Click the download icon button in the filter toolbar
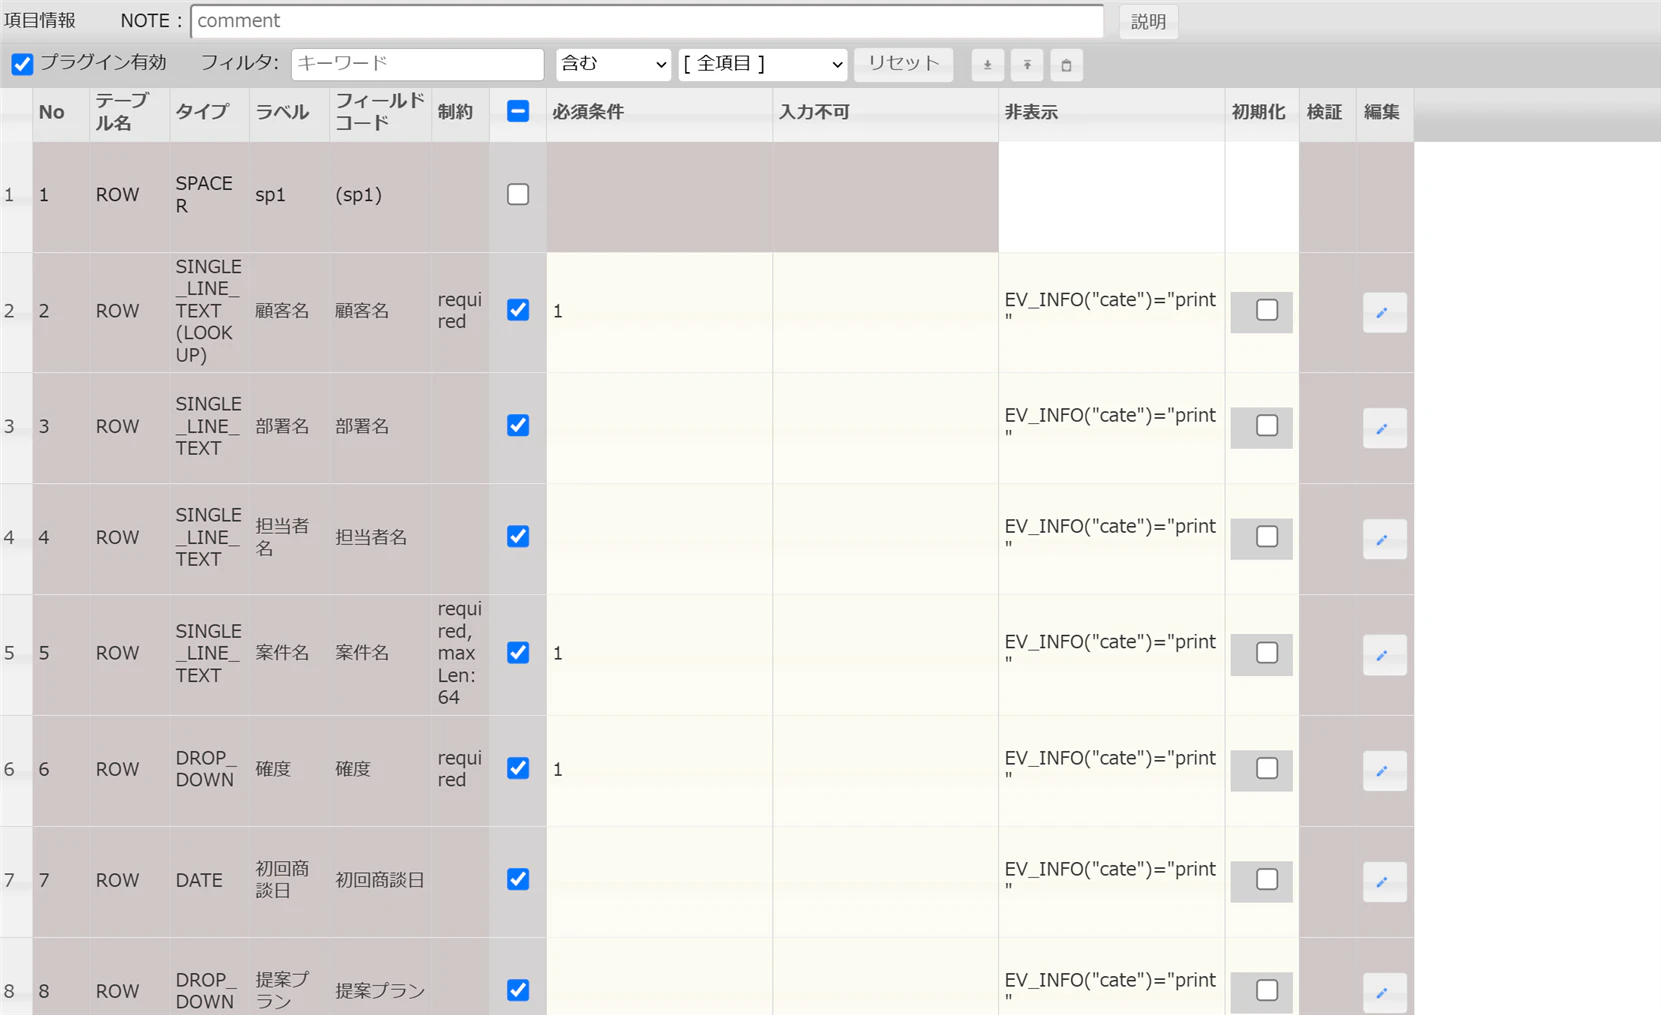 coord(987,65)
